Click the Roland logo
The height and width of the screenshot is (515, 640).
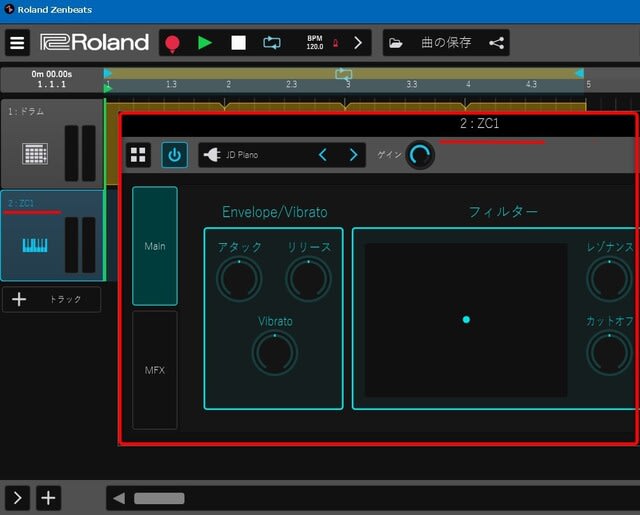click(94, 42)
